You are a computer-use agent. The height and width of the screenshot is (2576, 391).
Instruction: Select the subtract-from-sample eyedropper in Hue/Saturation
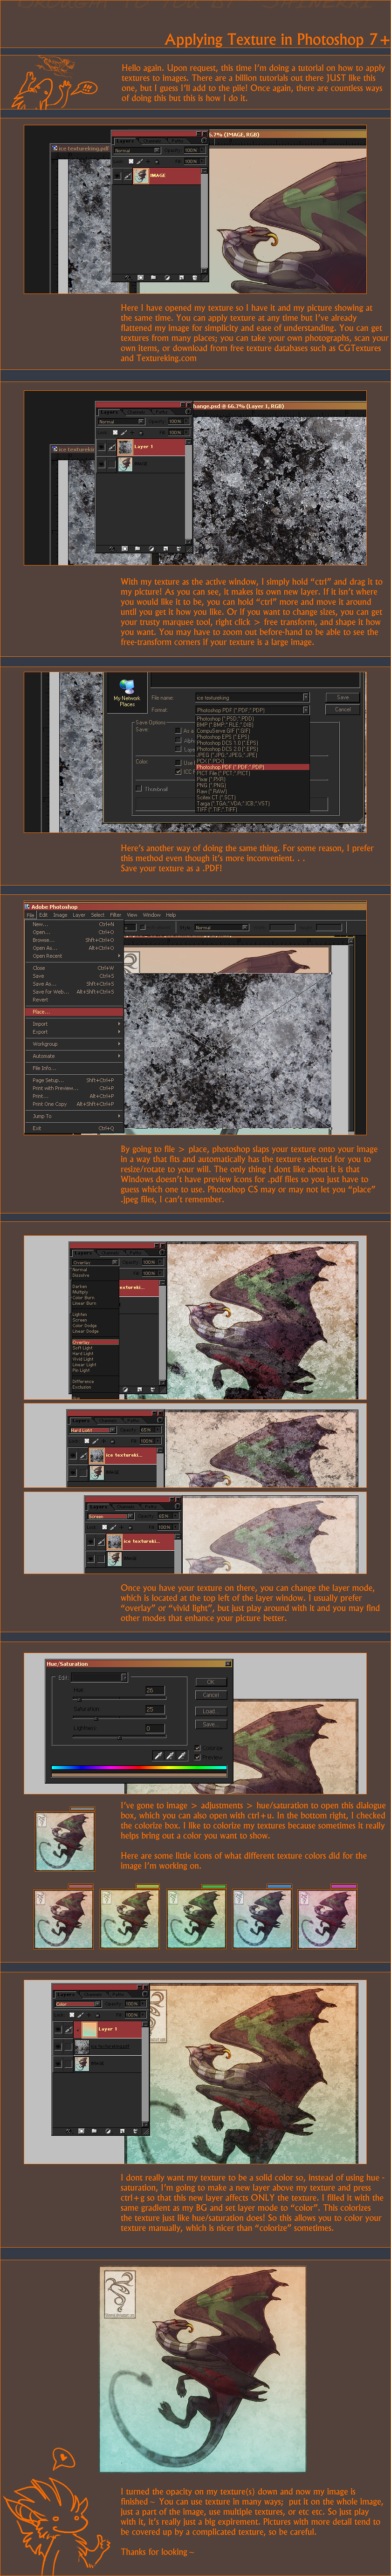183,1756
